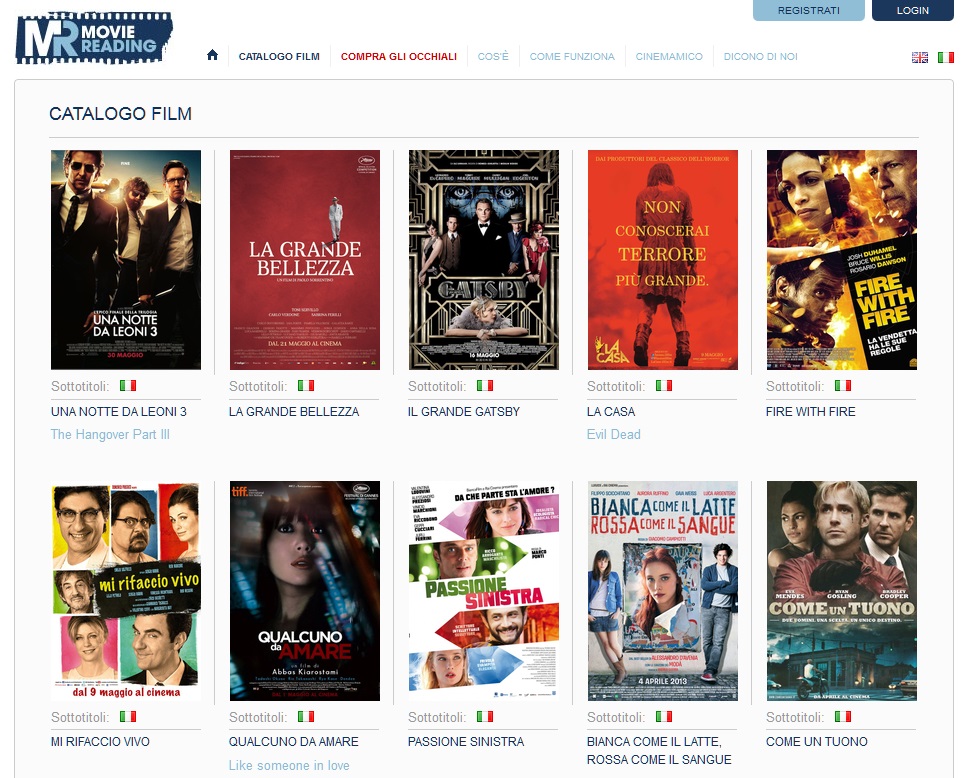966x778 pixels.
Task: Open Compra Gli Occhiali menu item
Action: [x=399, y=57]
